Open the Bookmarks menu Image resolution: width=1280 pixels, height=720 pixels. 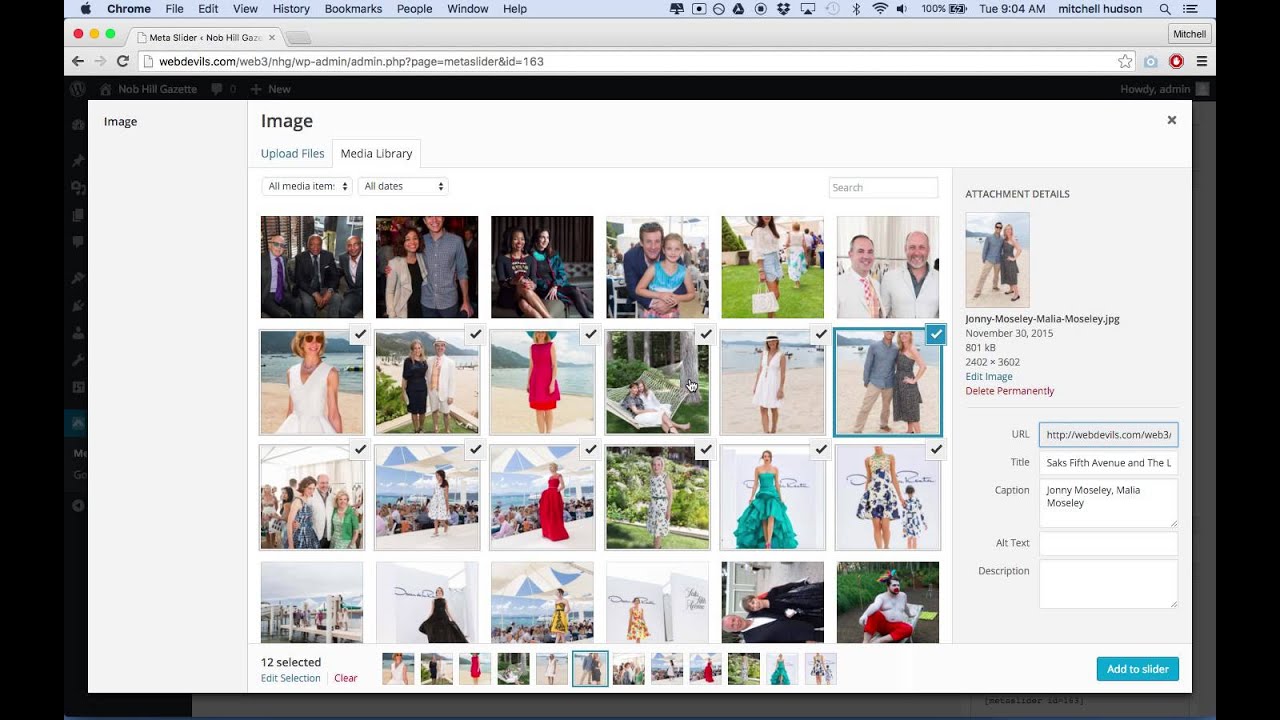tap(353, 9)
